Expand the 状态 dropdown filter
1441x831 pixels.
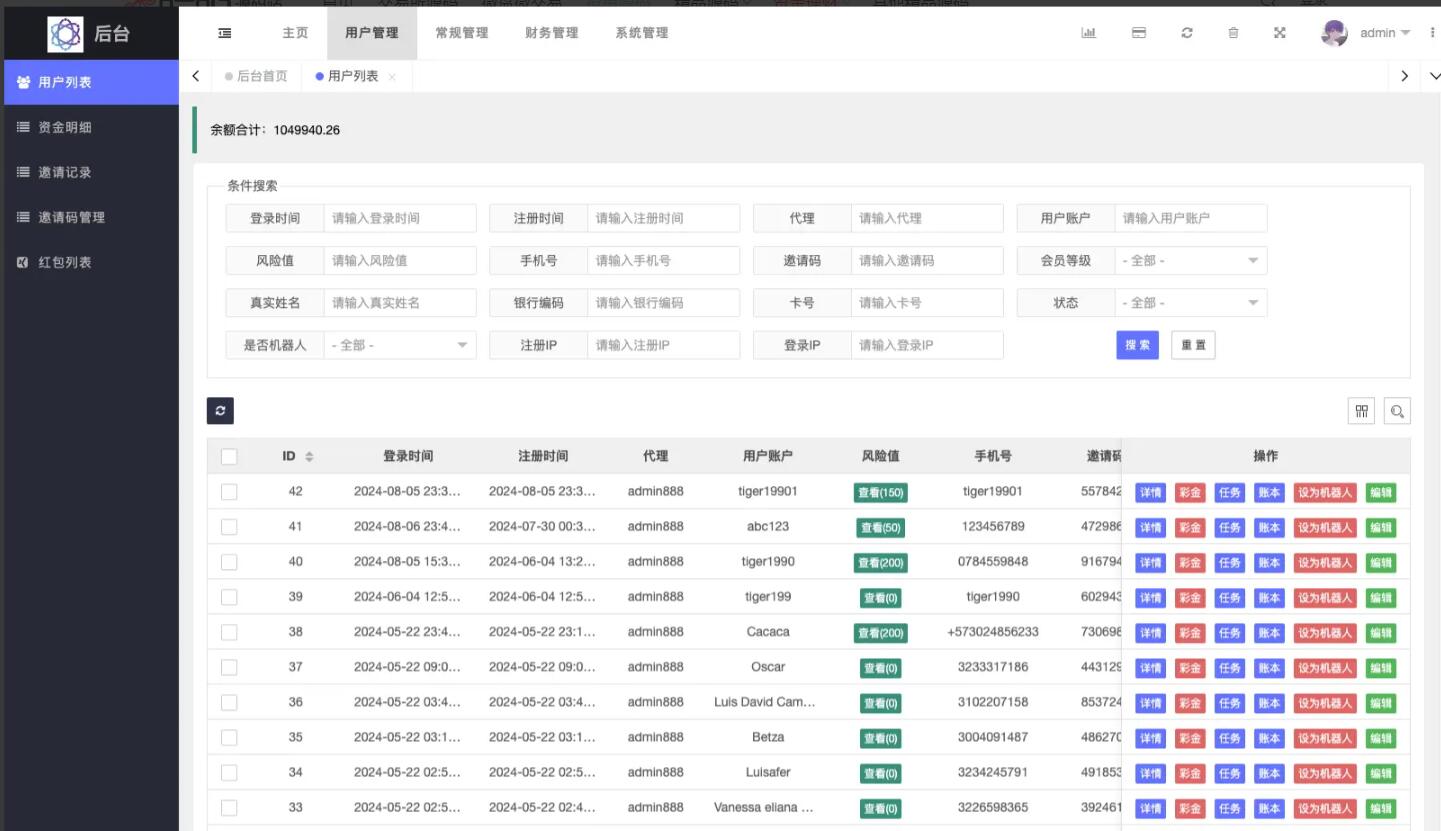[1190, 303]
